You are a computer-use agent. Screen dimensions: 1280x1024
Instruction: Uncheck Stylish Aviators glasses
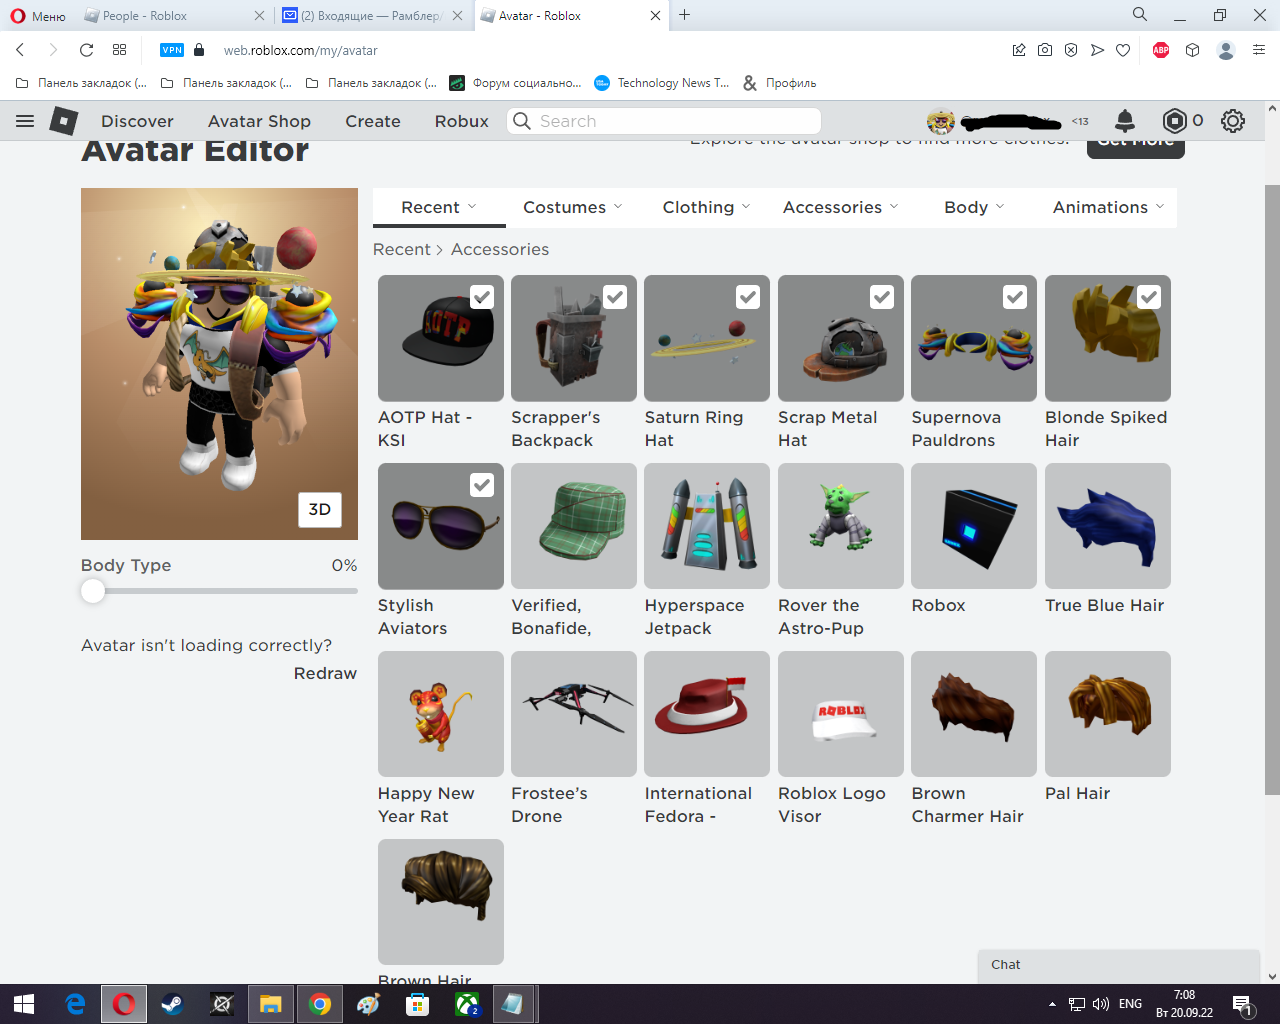tap(482, 485)
